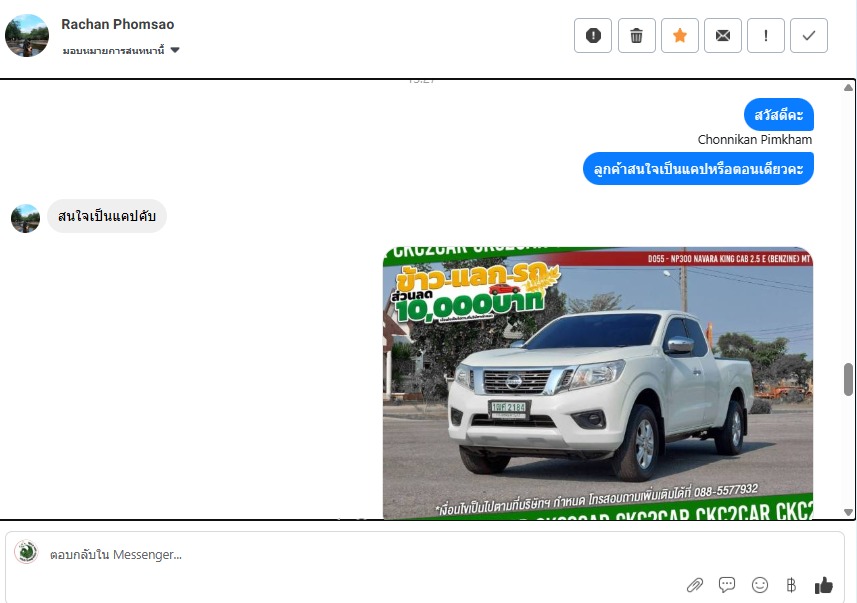Select the message asking cab or single cab
This screenshot has width=857, height=603.
(698, 168)
